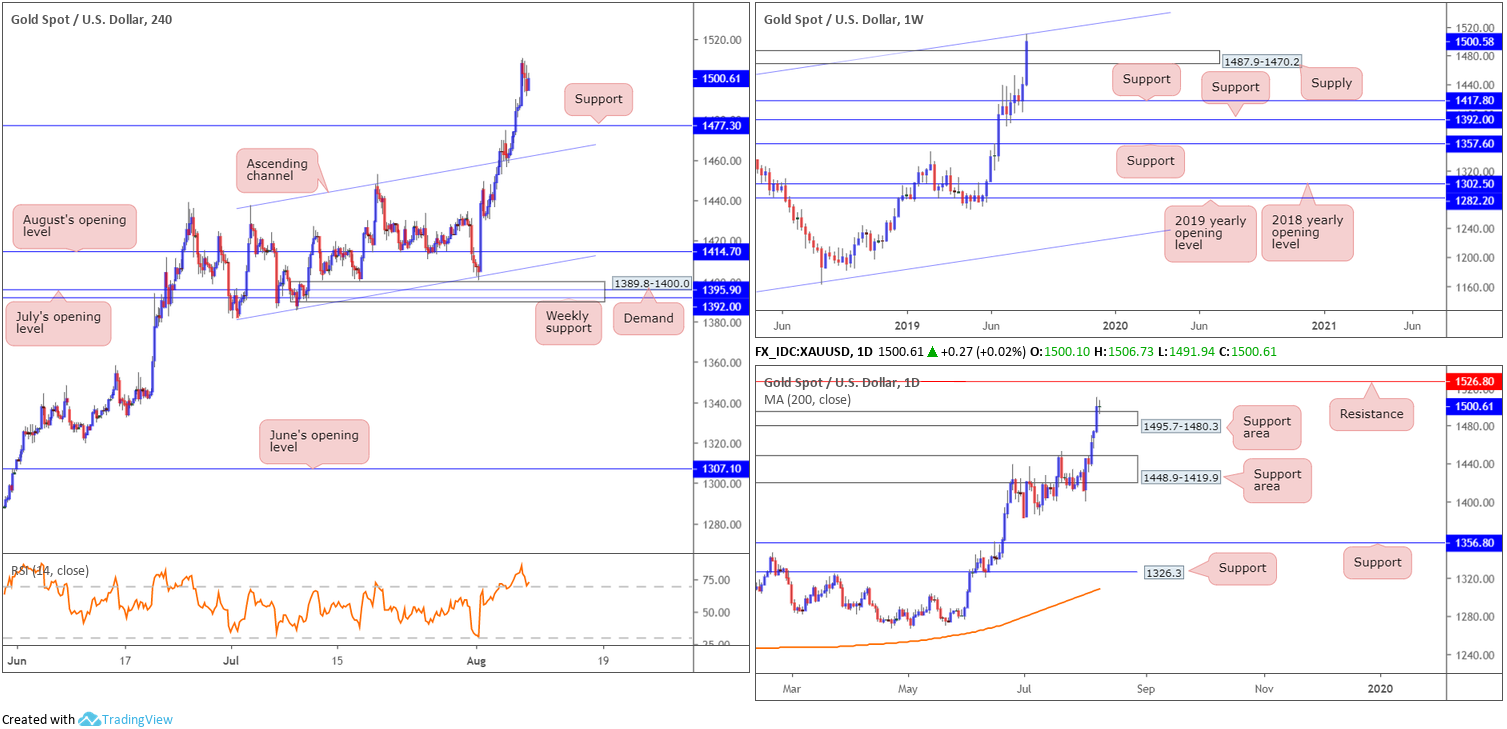1507x729 pixels.
Task: Click the 1307.10 price label
Action: 721,468
